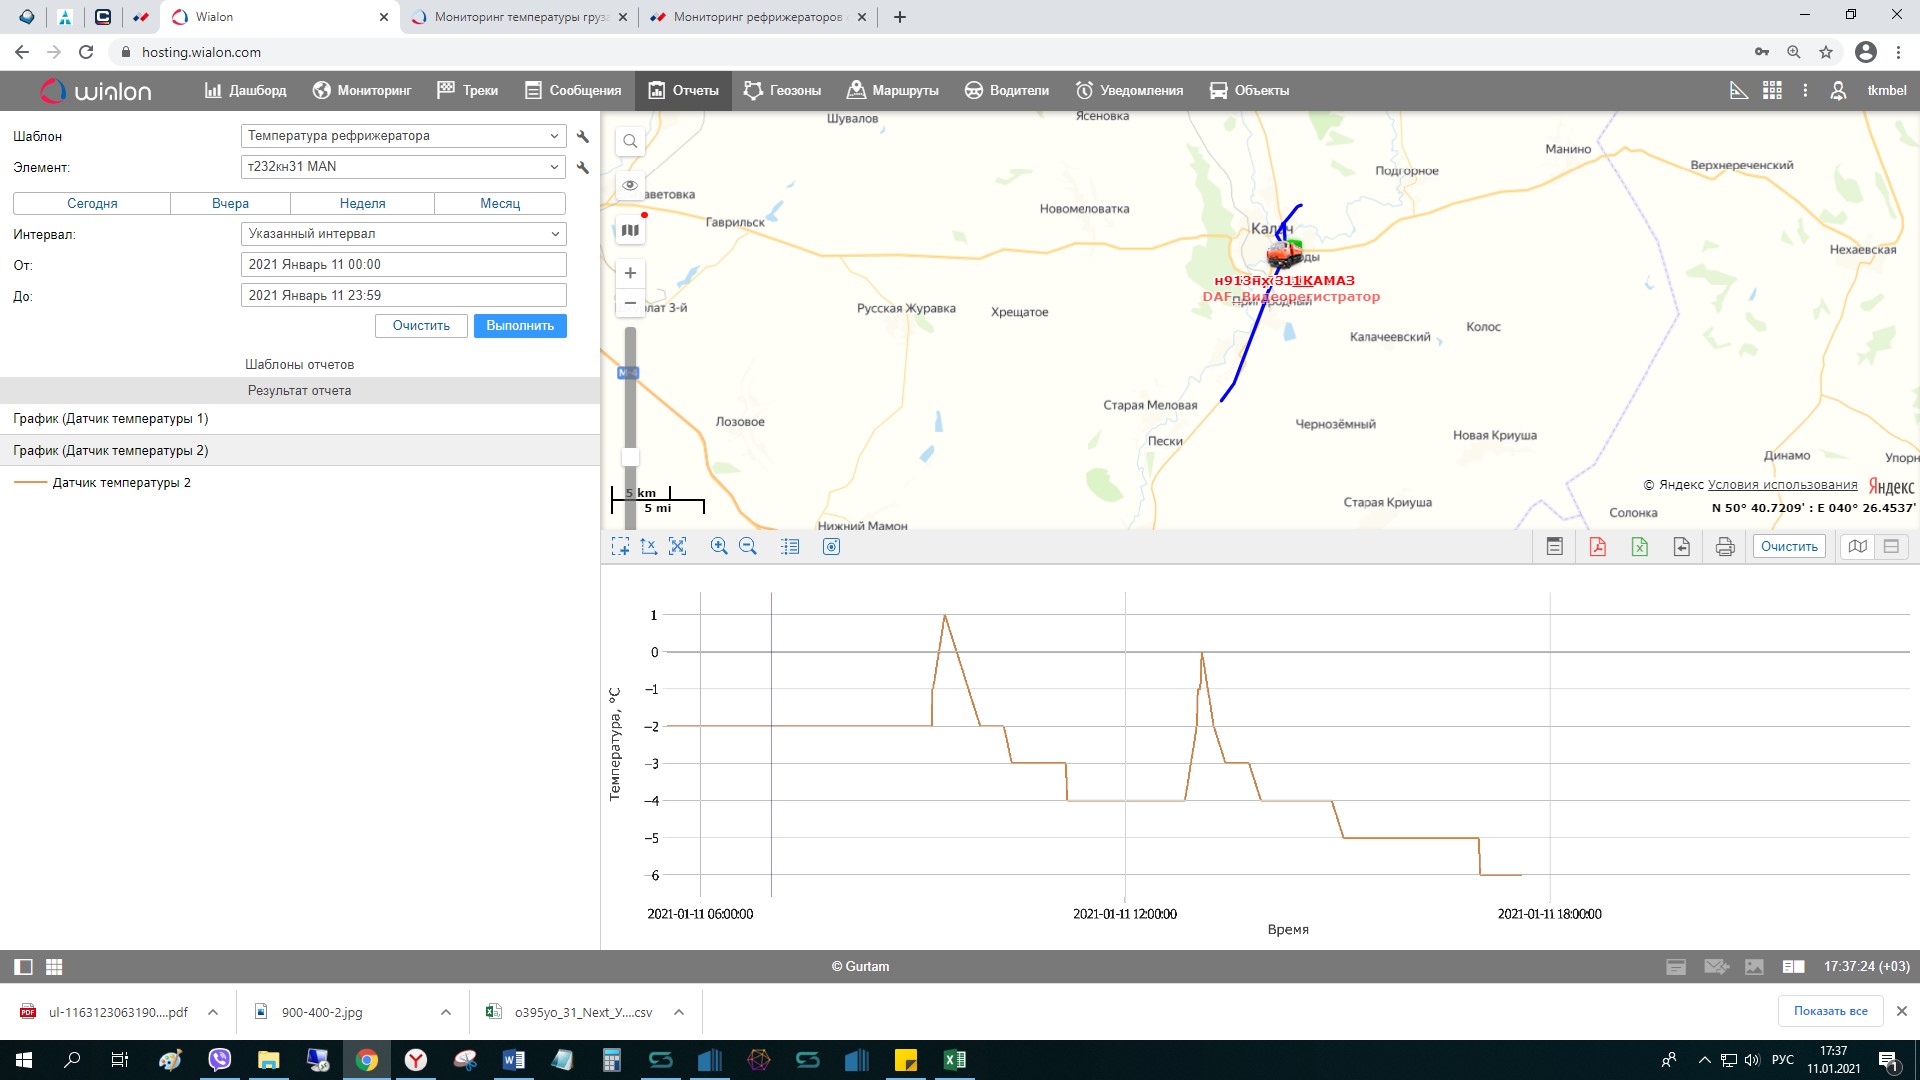The height and width of the screenshot is (1080, 1920).
Task: Open the Уведомления tab
Action: click(x=1129, y=90)
